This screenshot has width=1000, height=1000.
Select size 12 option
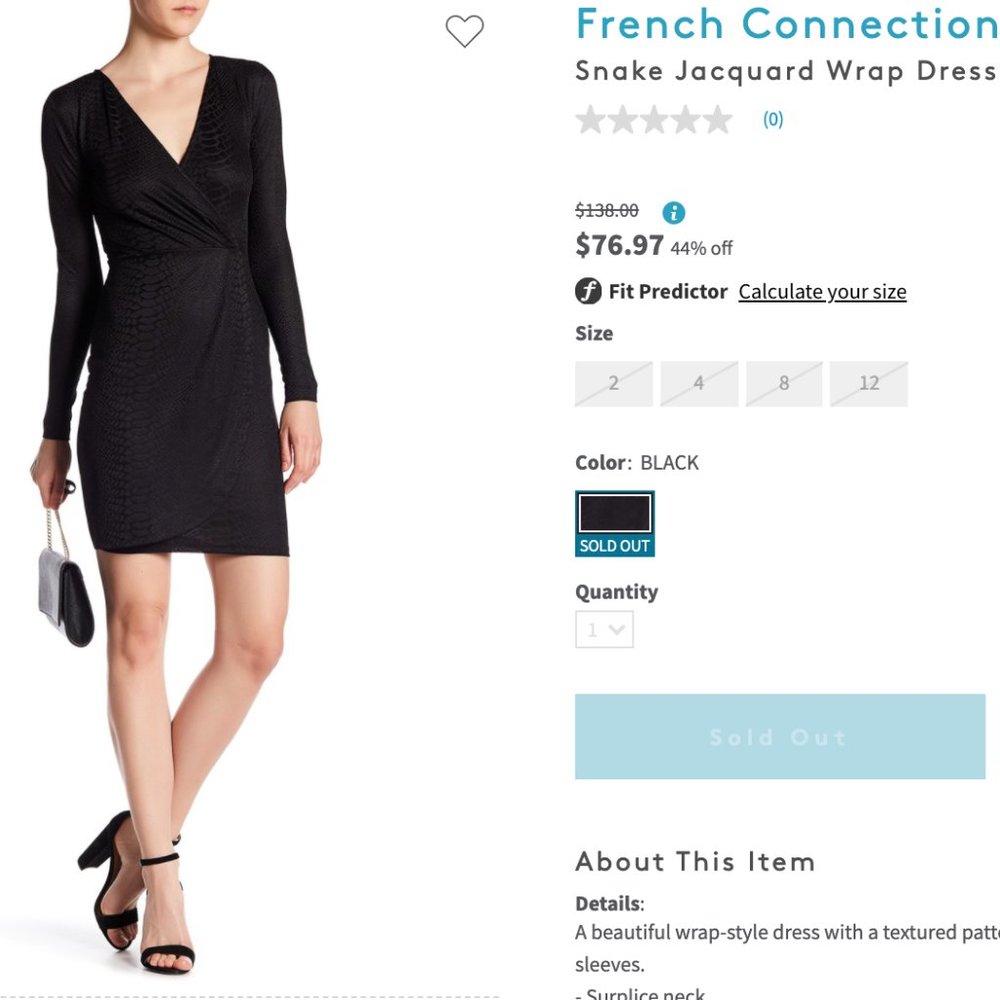(x=869, y=383)
